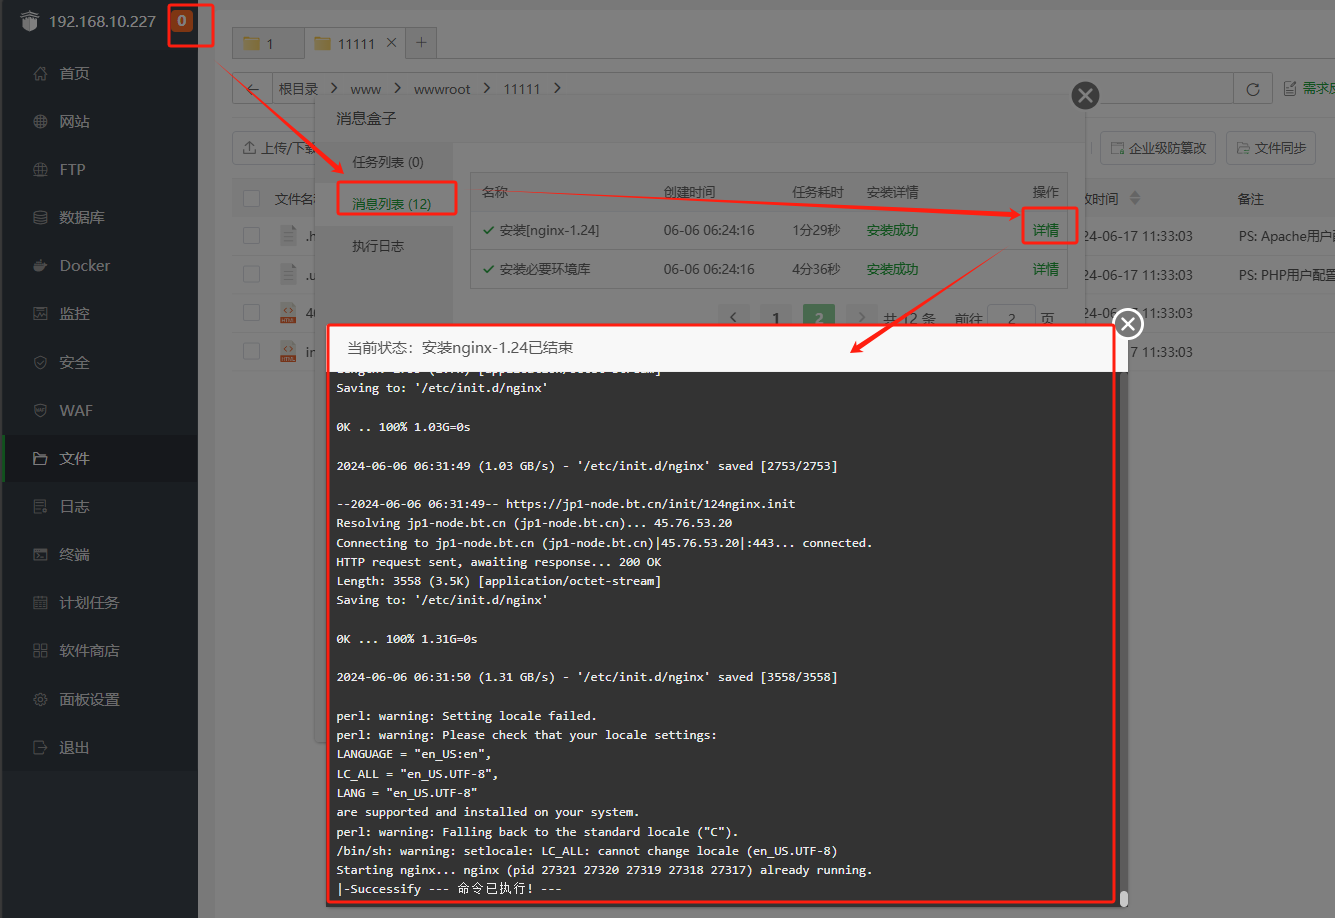This screenshot has height=918, width=1335.
Task: Click the 安装[nginx-1.24] message name
Action: (x=549, y=230)
